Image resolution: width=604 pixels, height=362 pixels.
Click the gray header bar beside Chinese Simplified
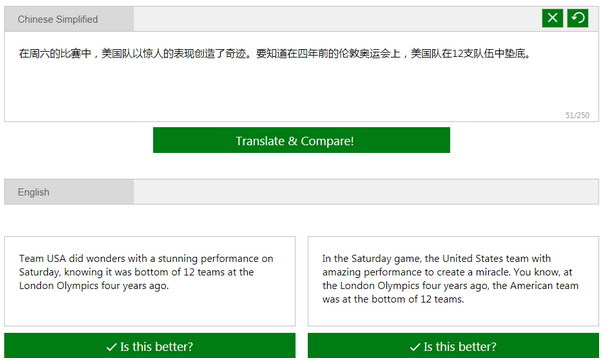point(337,19)
